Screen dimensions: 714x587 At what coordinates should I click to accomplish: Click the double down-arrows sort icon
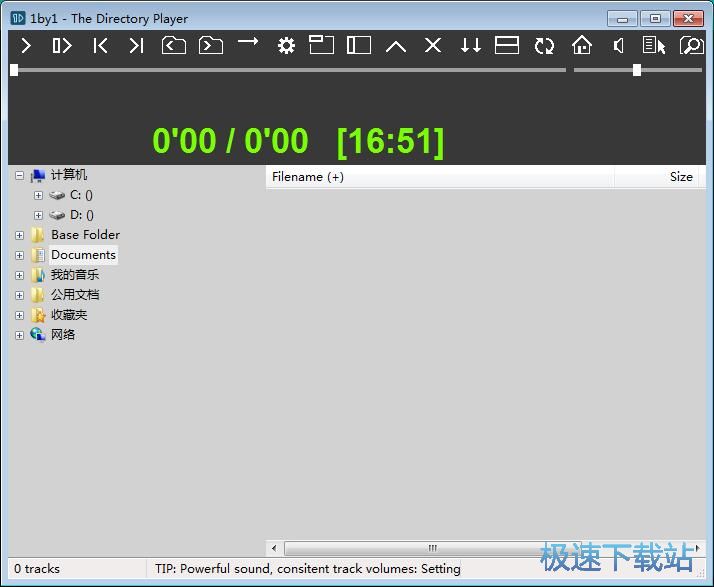click(470, 46)
